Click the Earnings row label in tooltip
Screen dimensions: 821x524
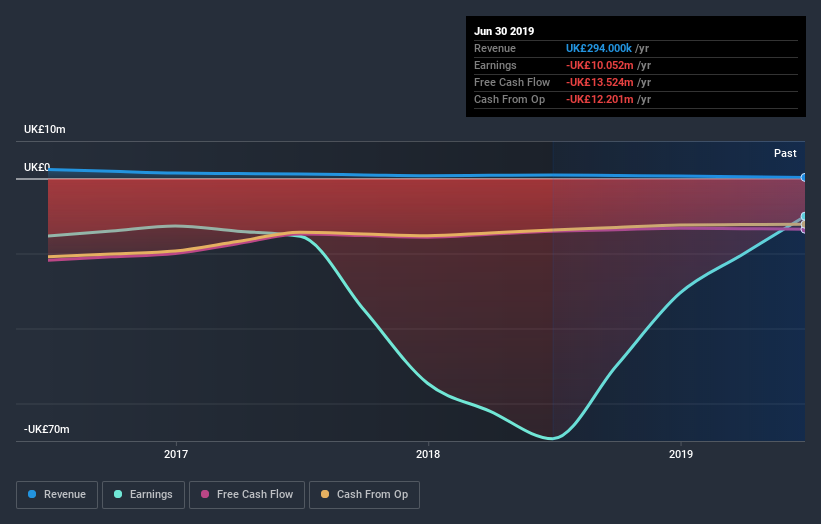495,65
